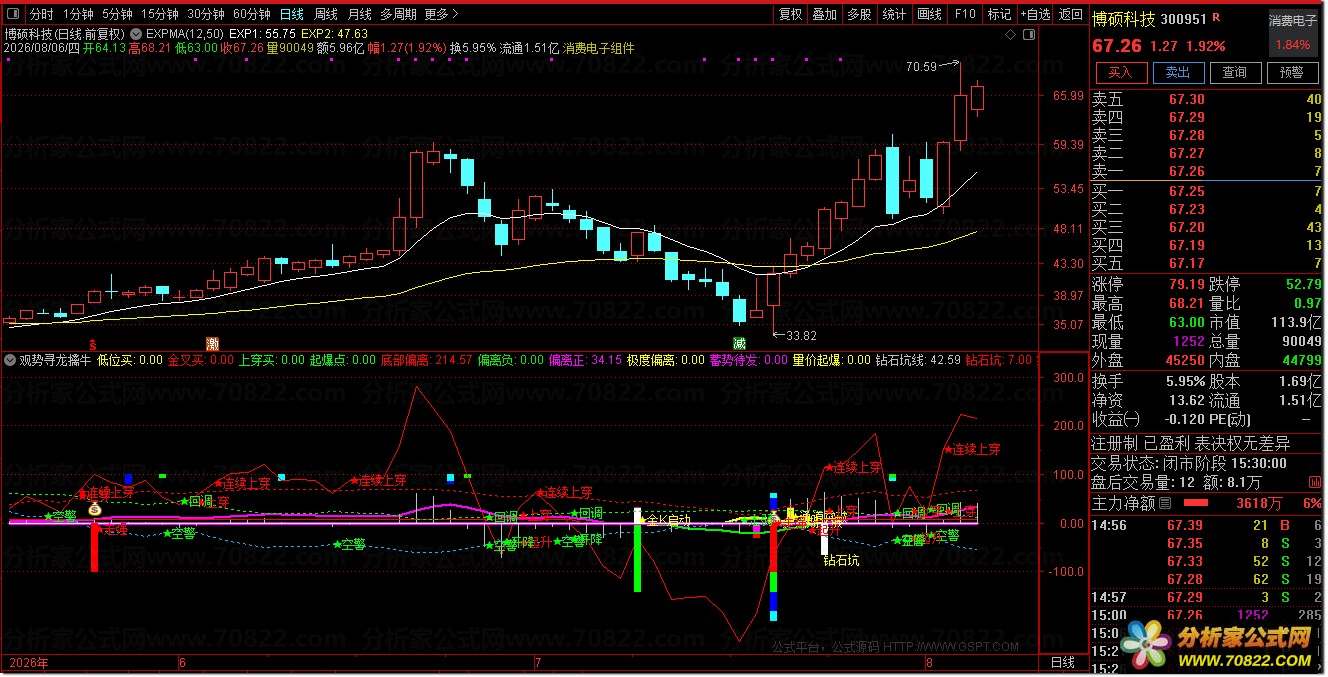Open the 画线 drawing tools
Image resolution: width=1328 pixels, height=677 pixels.
click(x=930, y=14)
